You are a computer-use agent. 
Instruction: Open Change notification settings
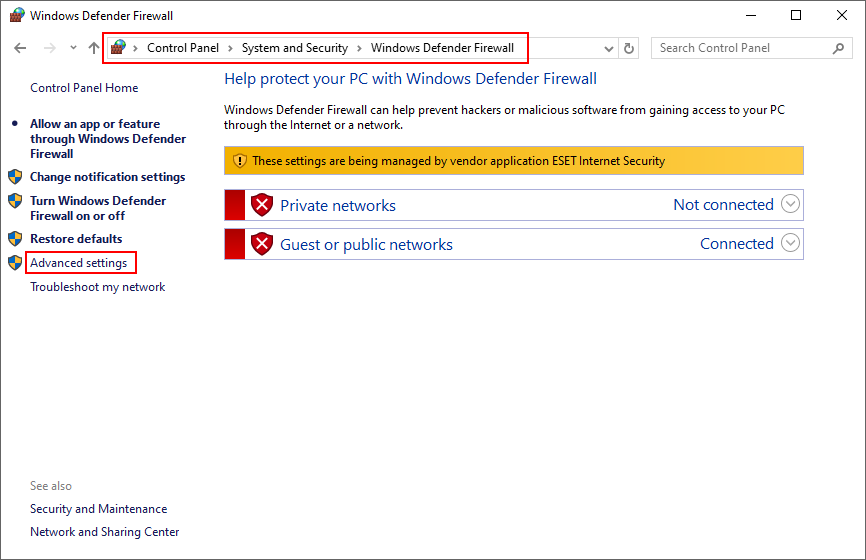pos(108,177)
